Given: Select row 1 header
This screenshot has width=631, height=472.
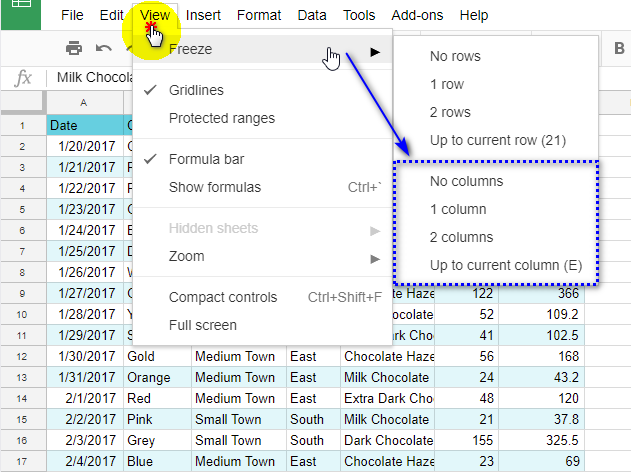Looking at the screenshot, I should tap(23, 126).
